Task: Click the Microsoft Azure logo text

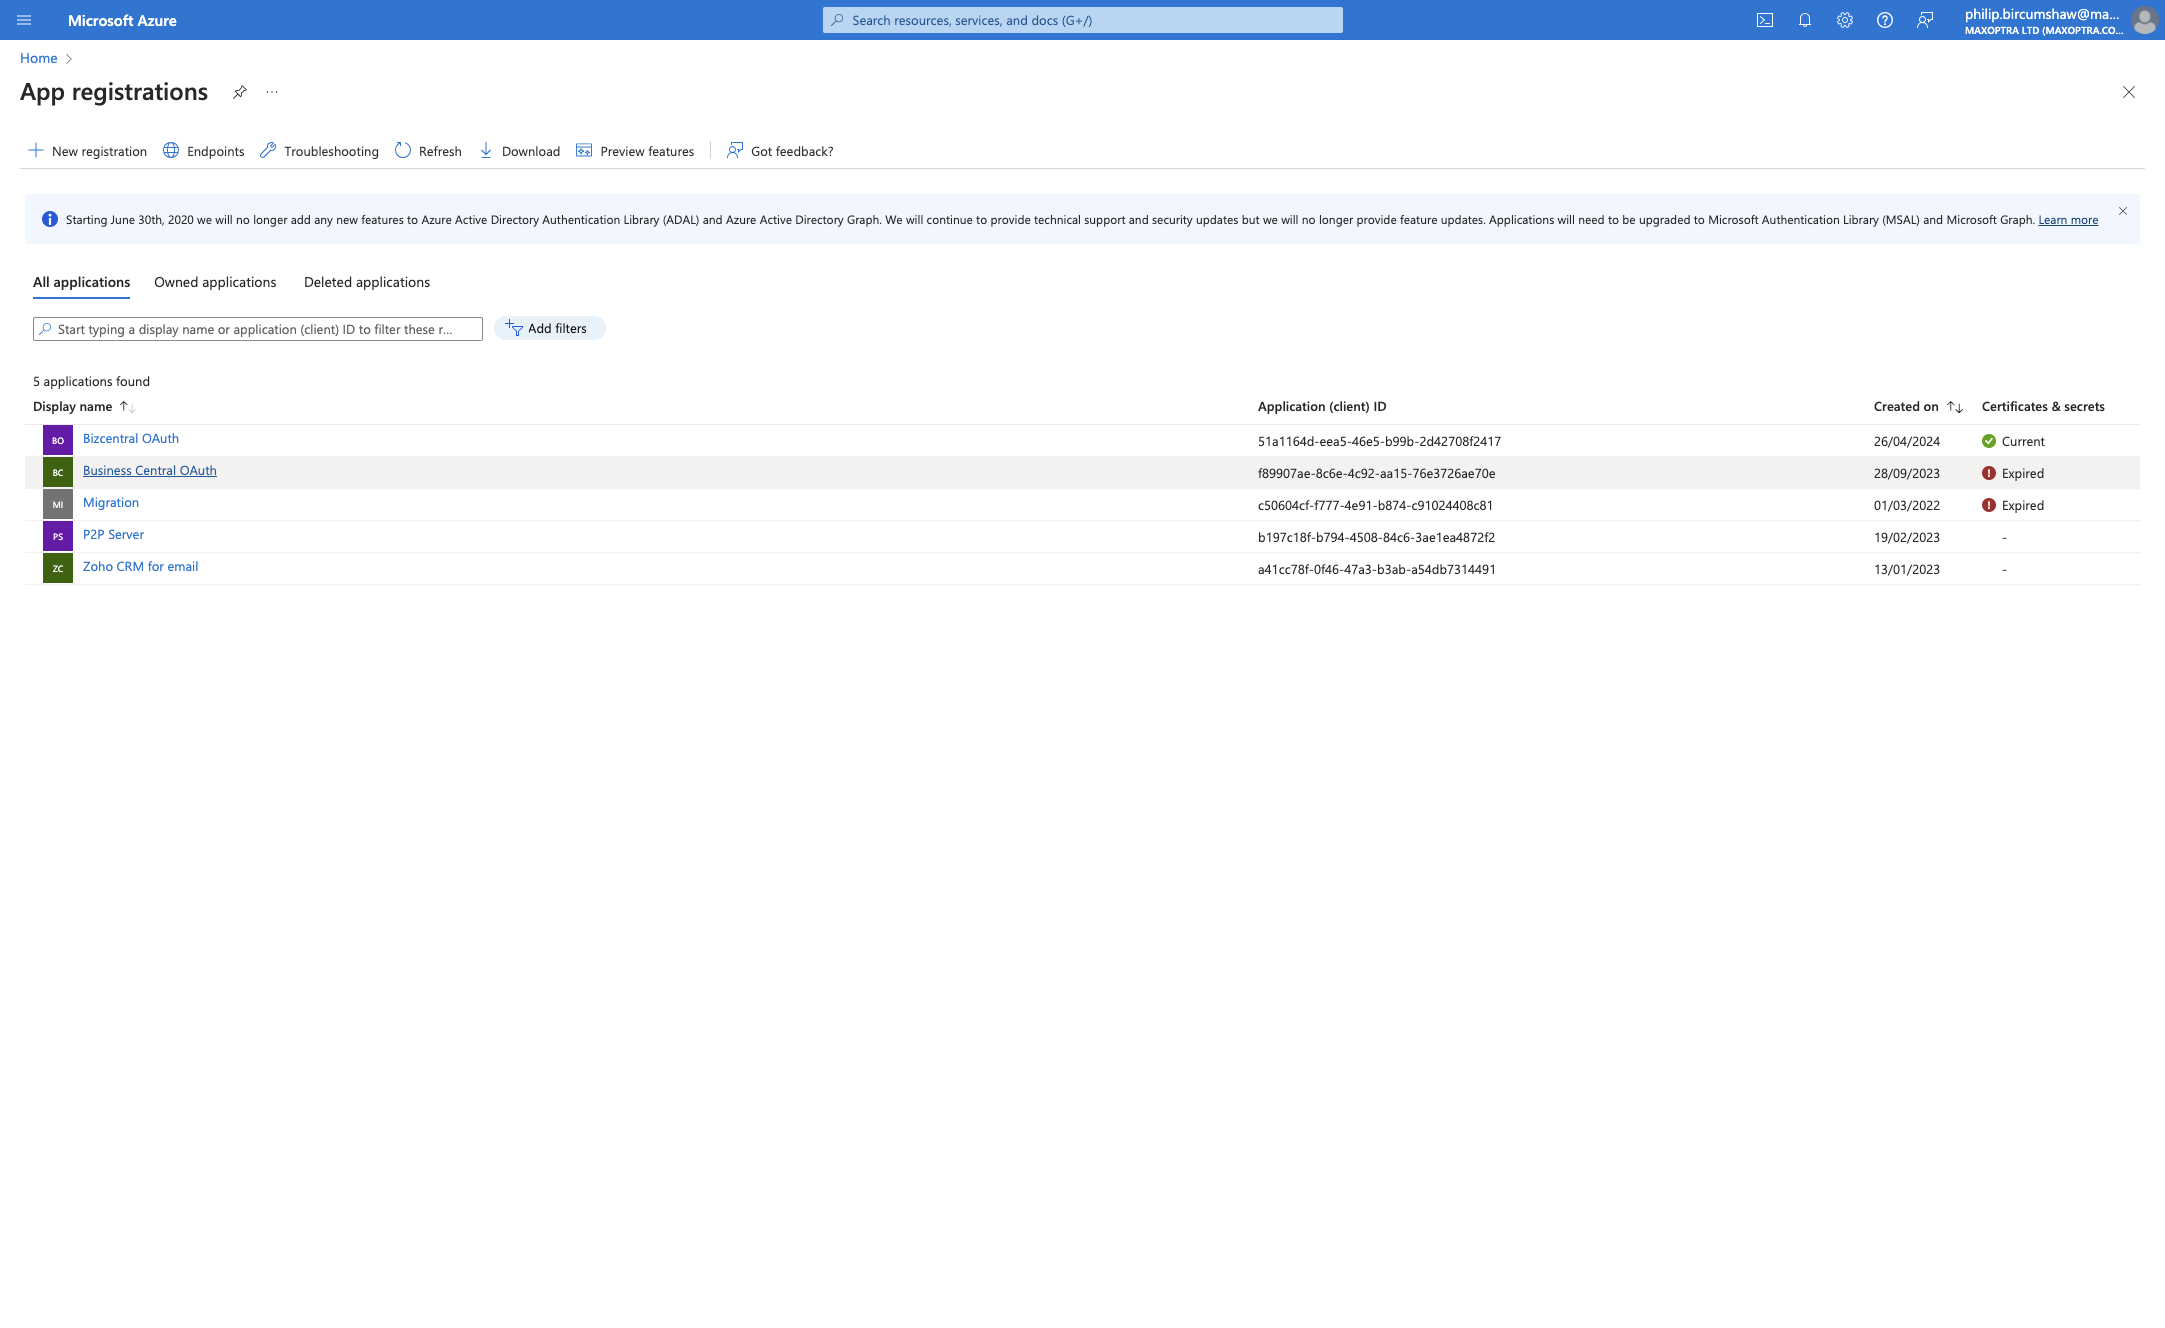Action: [122, 20]
